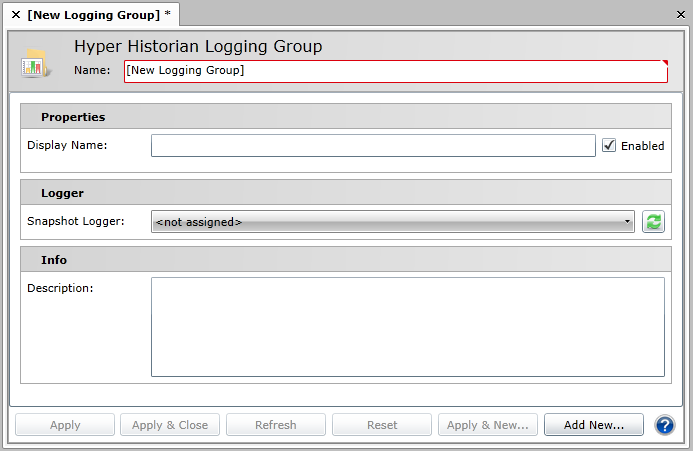
Task: Click the Apply & New... button
Action: 488,425
